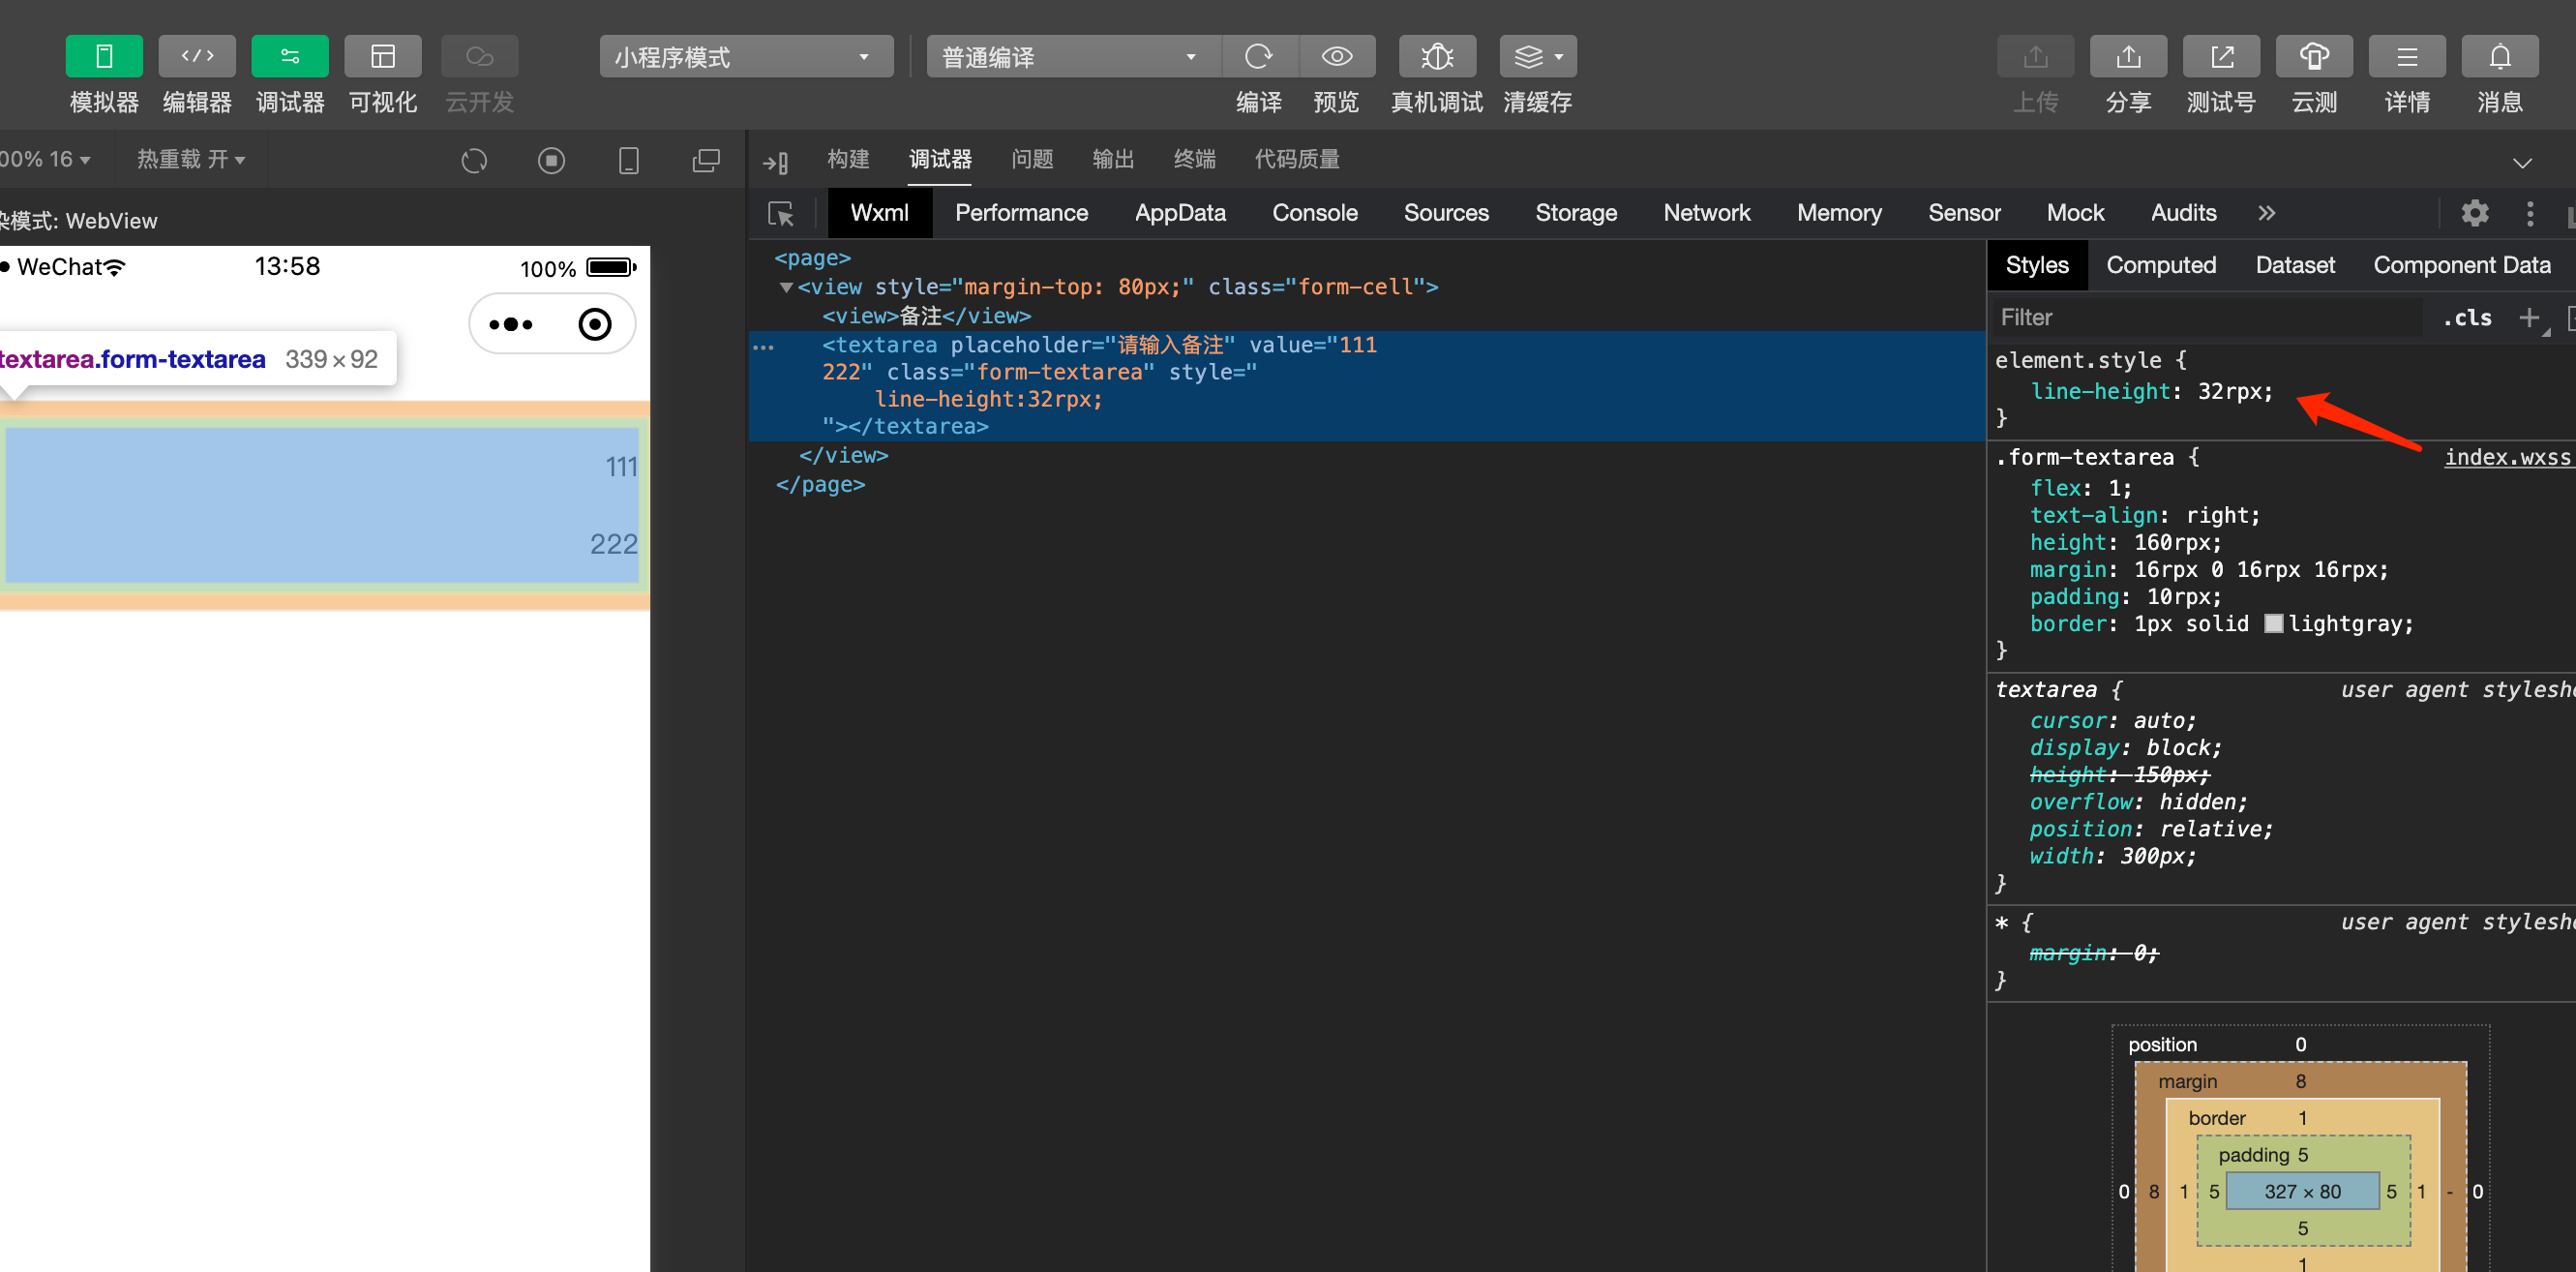Click the ellipsis beside the selected textarea node
Screen dimensions: 2576x1272
click(x=763, y=347)
